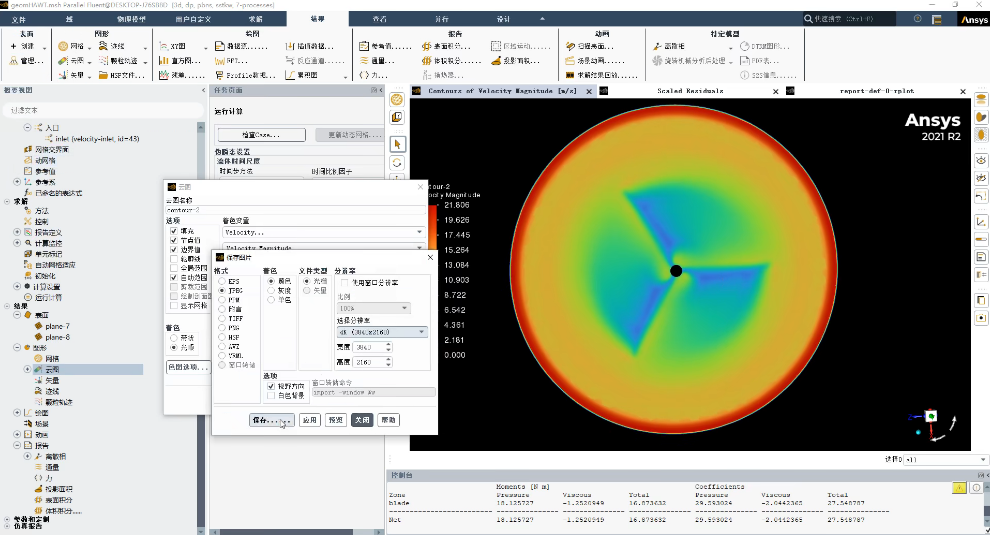Click the Ansys logo button at top right
Screen dimensions: 990x535
coord(974,20)
